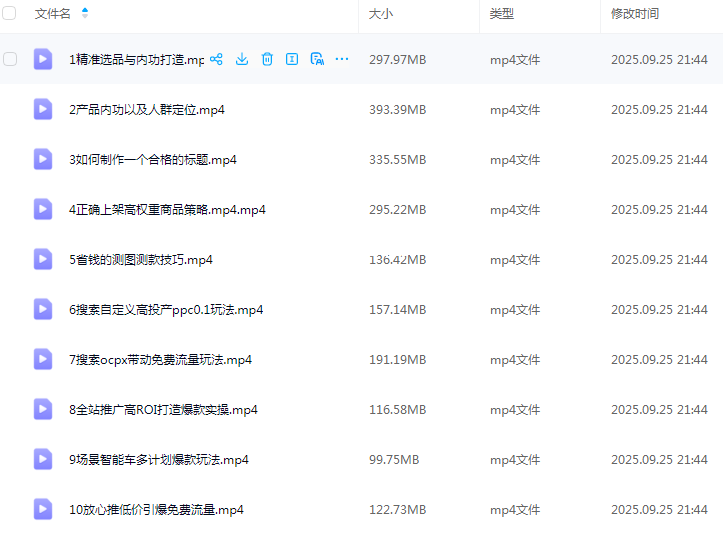Sort files by 大小 column header
723x549 pixels.
pos(380,14)
